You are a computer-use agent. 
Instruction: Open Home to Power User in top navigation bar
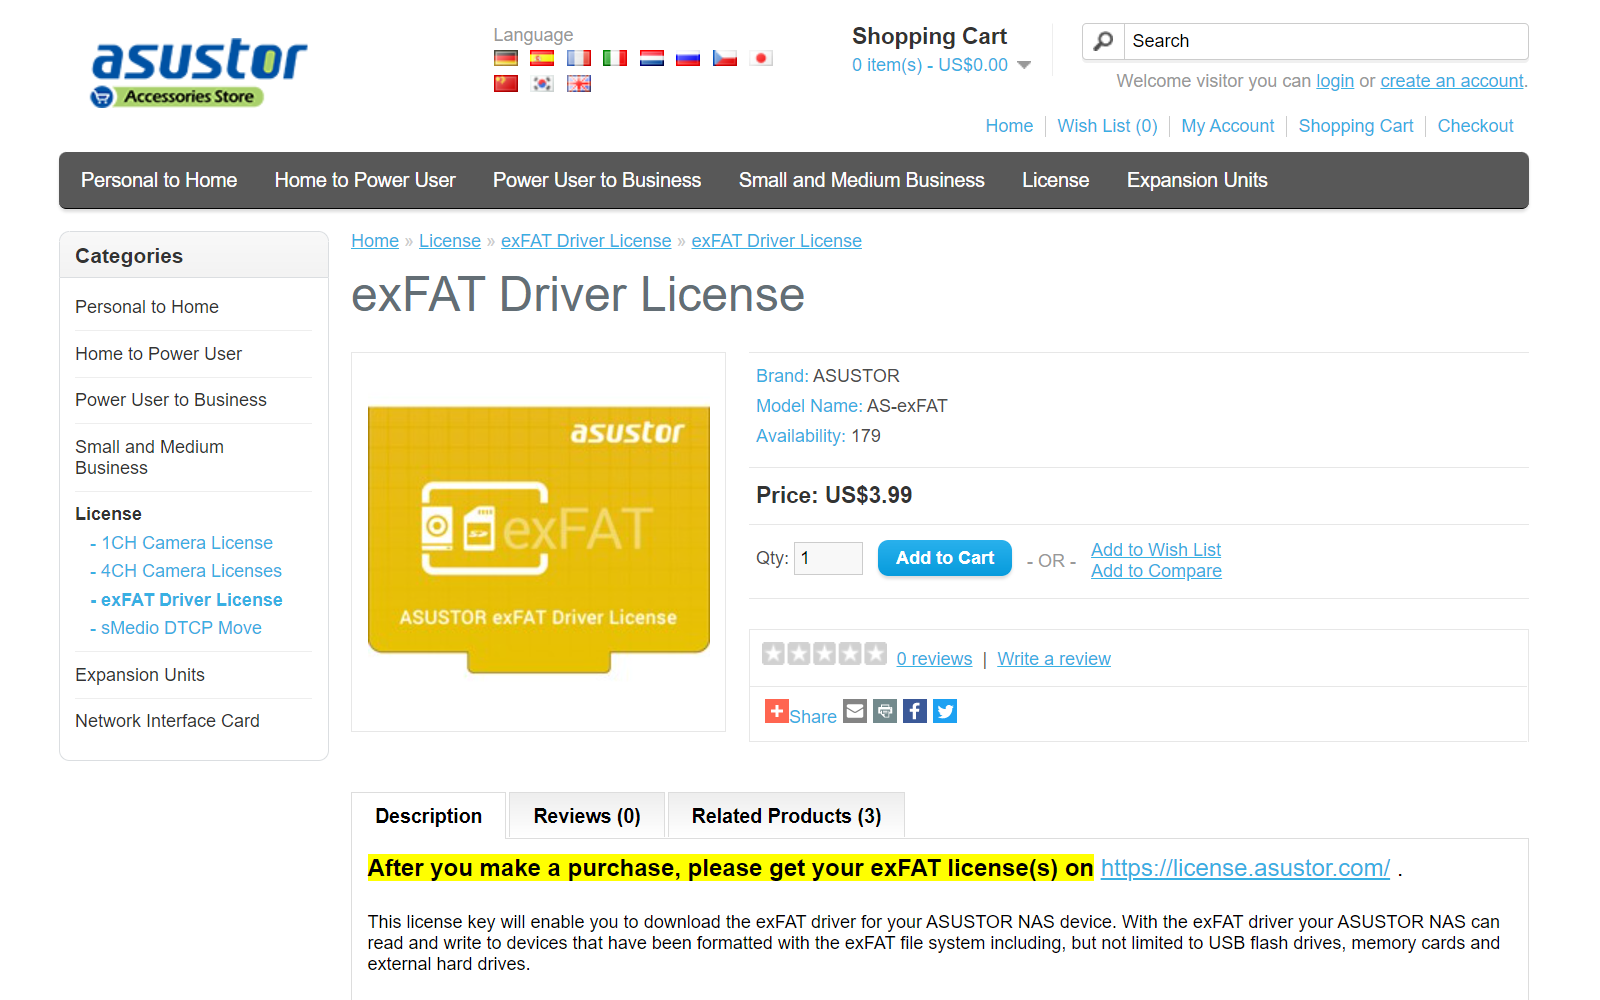point(365,180)
